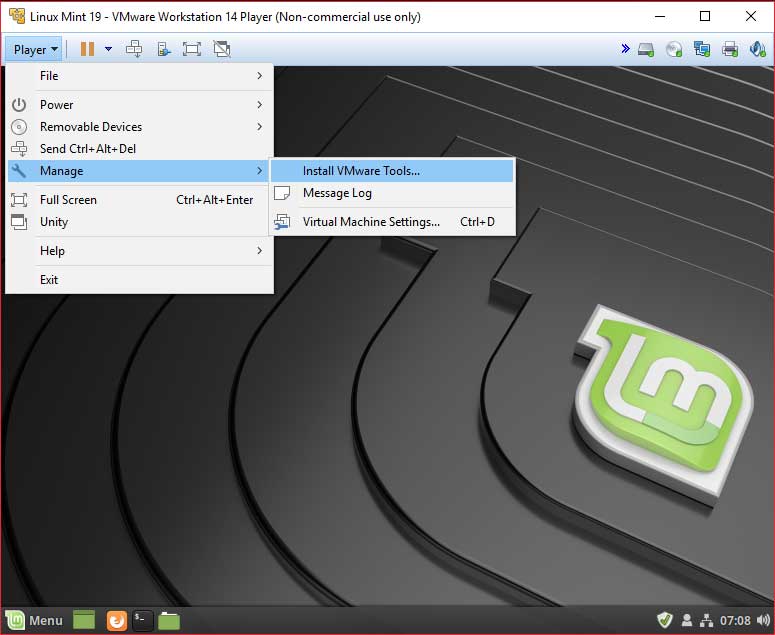The height and width of the screenshot is (635, 775).
Task: Open the Linux Mint Menu button
Action: [34, 620]
